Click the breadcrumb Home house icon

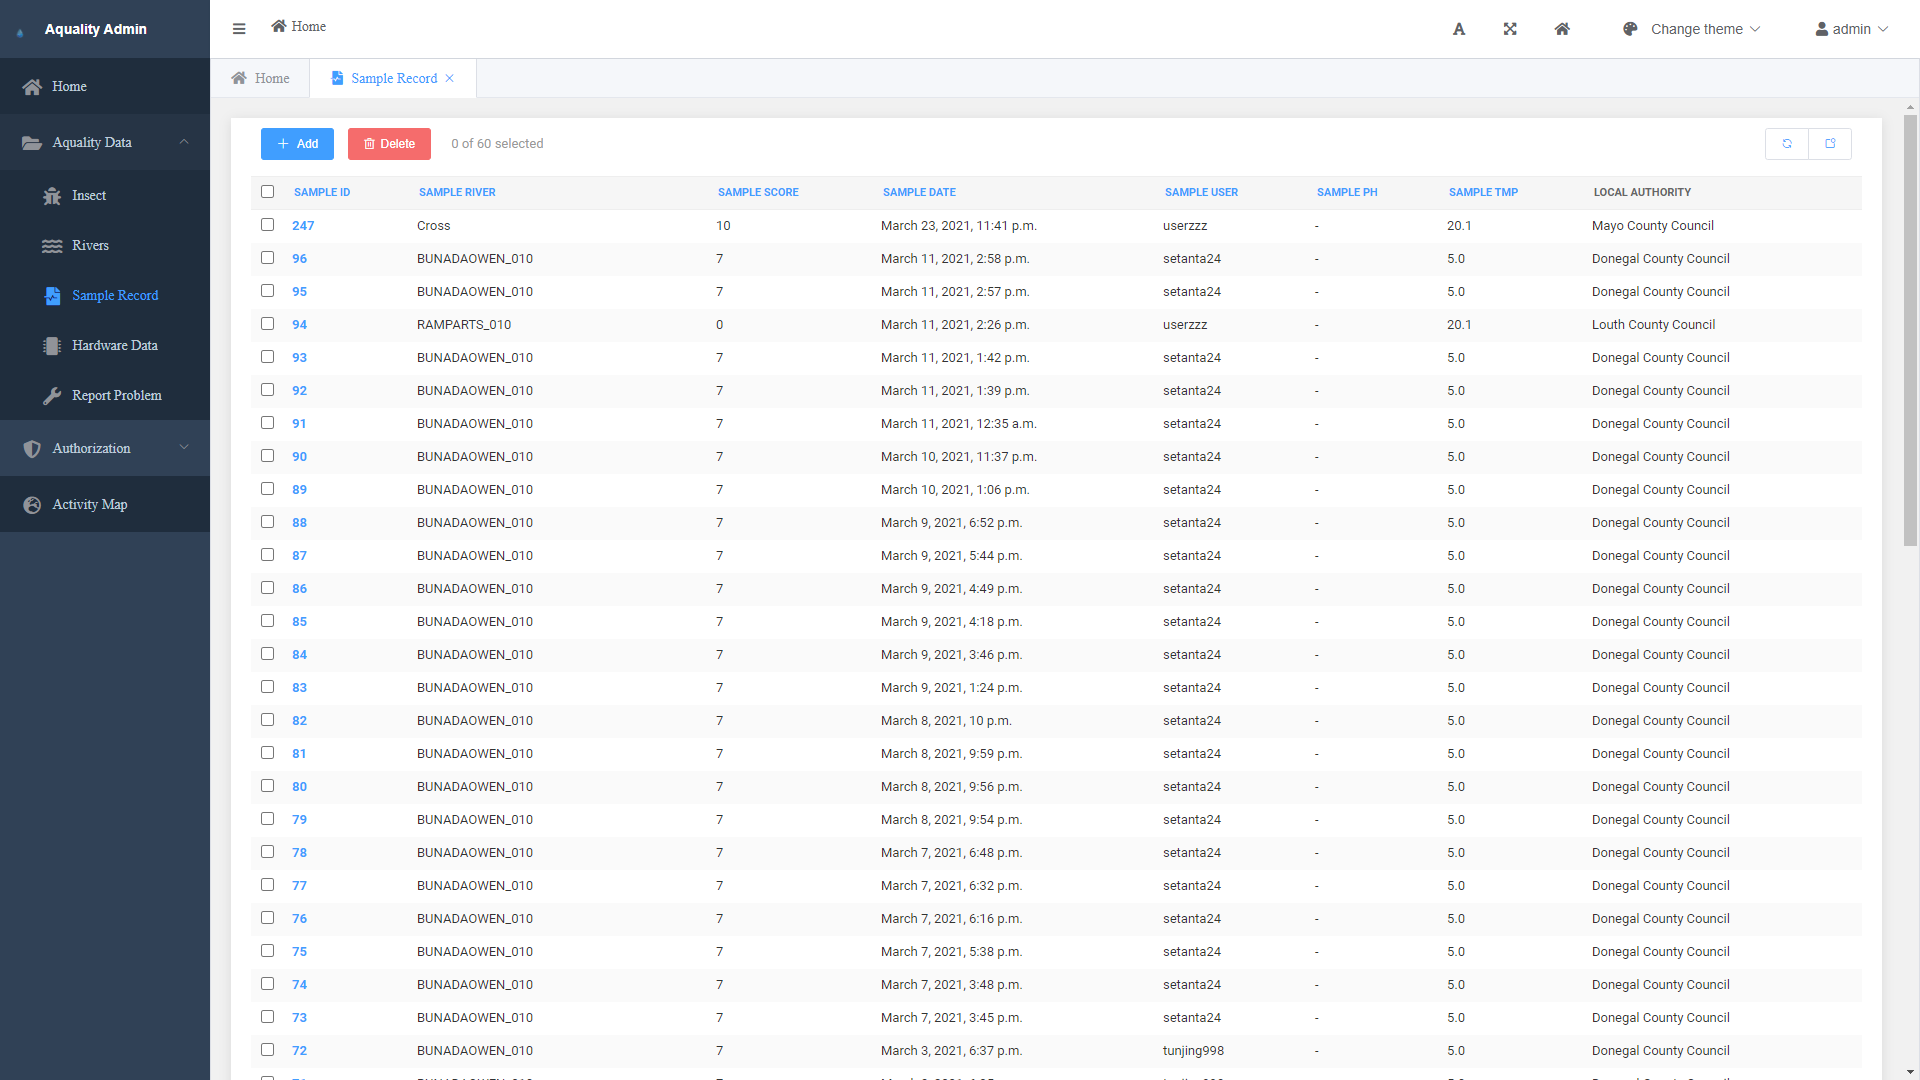tap(279, 26)
